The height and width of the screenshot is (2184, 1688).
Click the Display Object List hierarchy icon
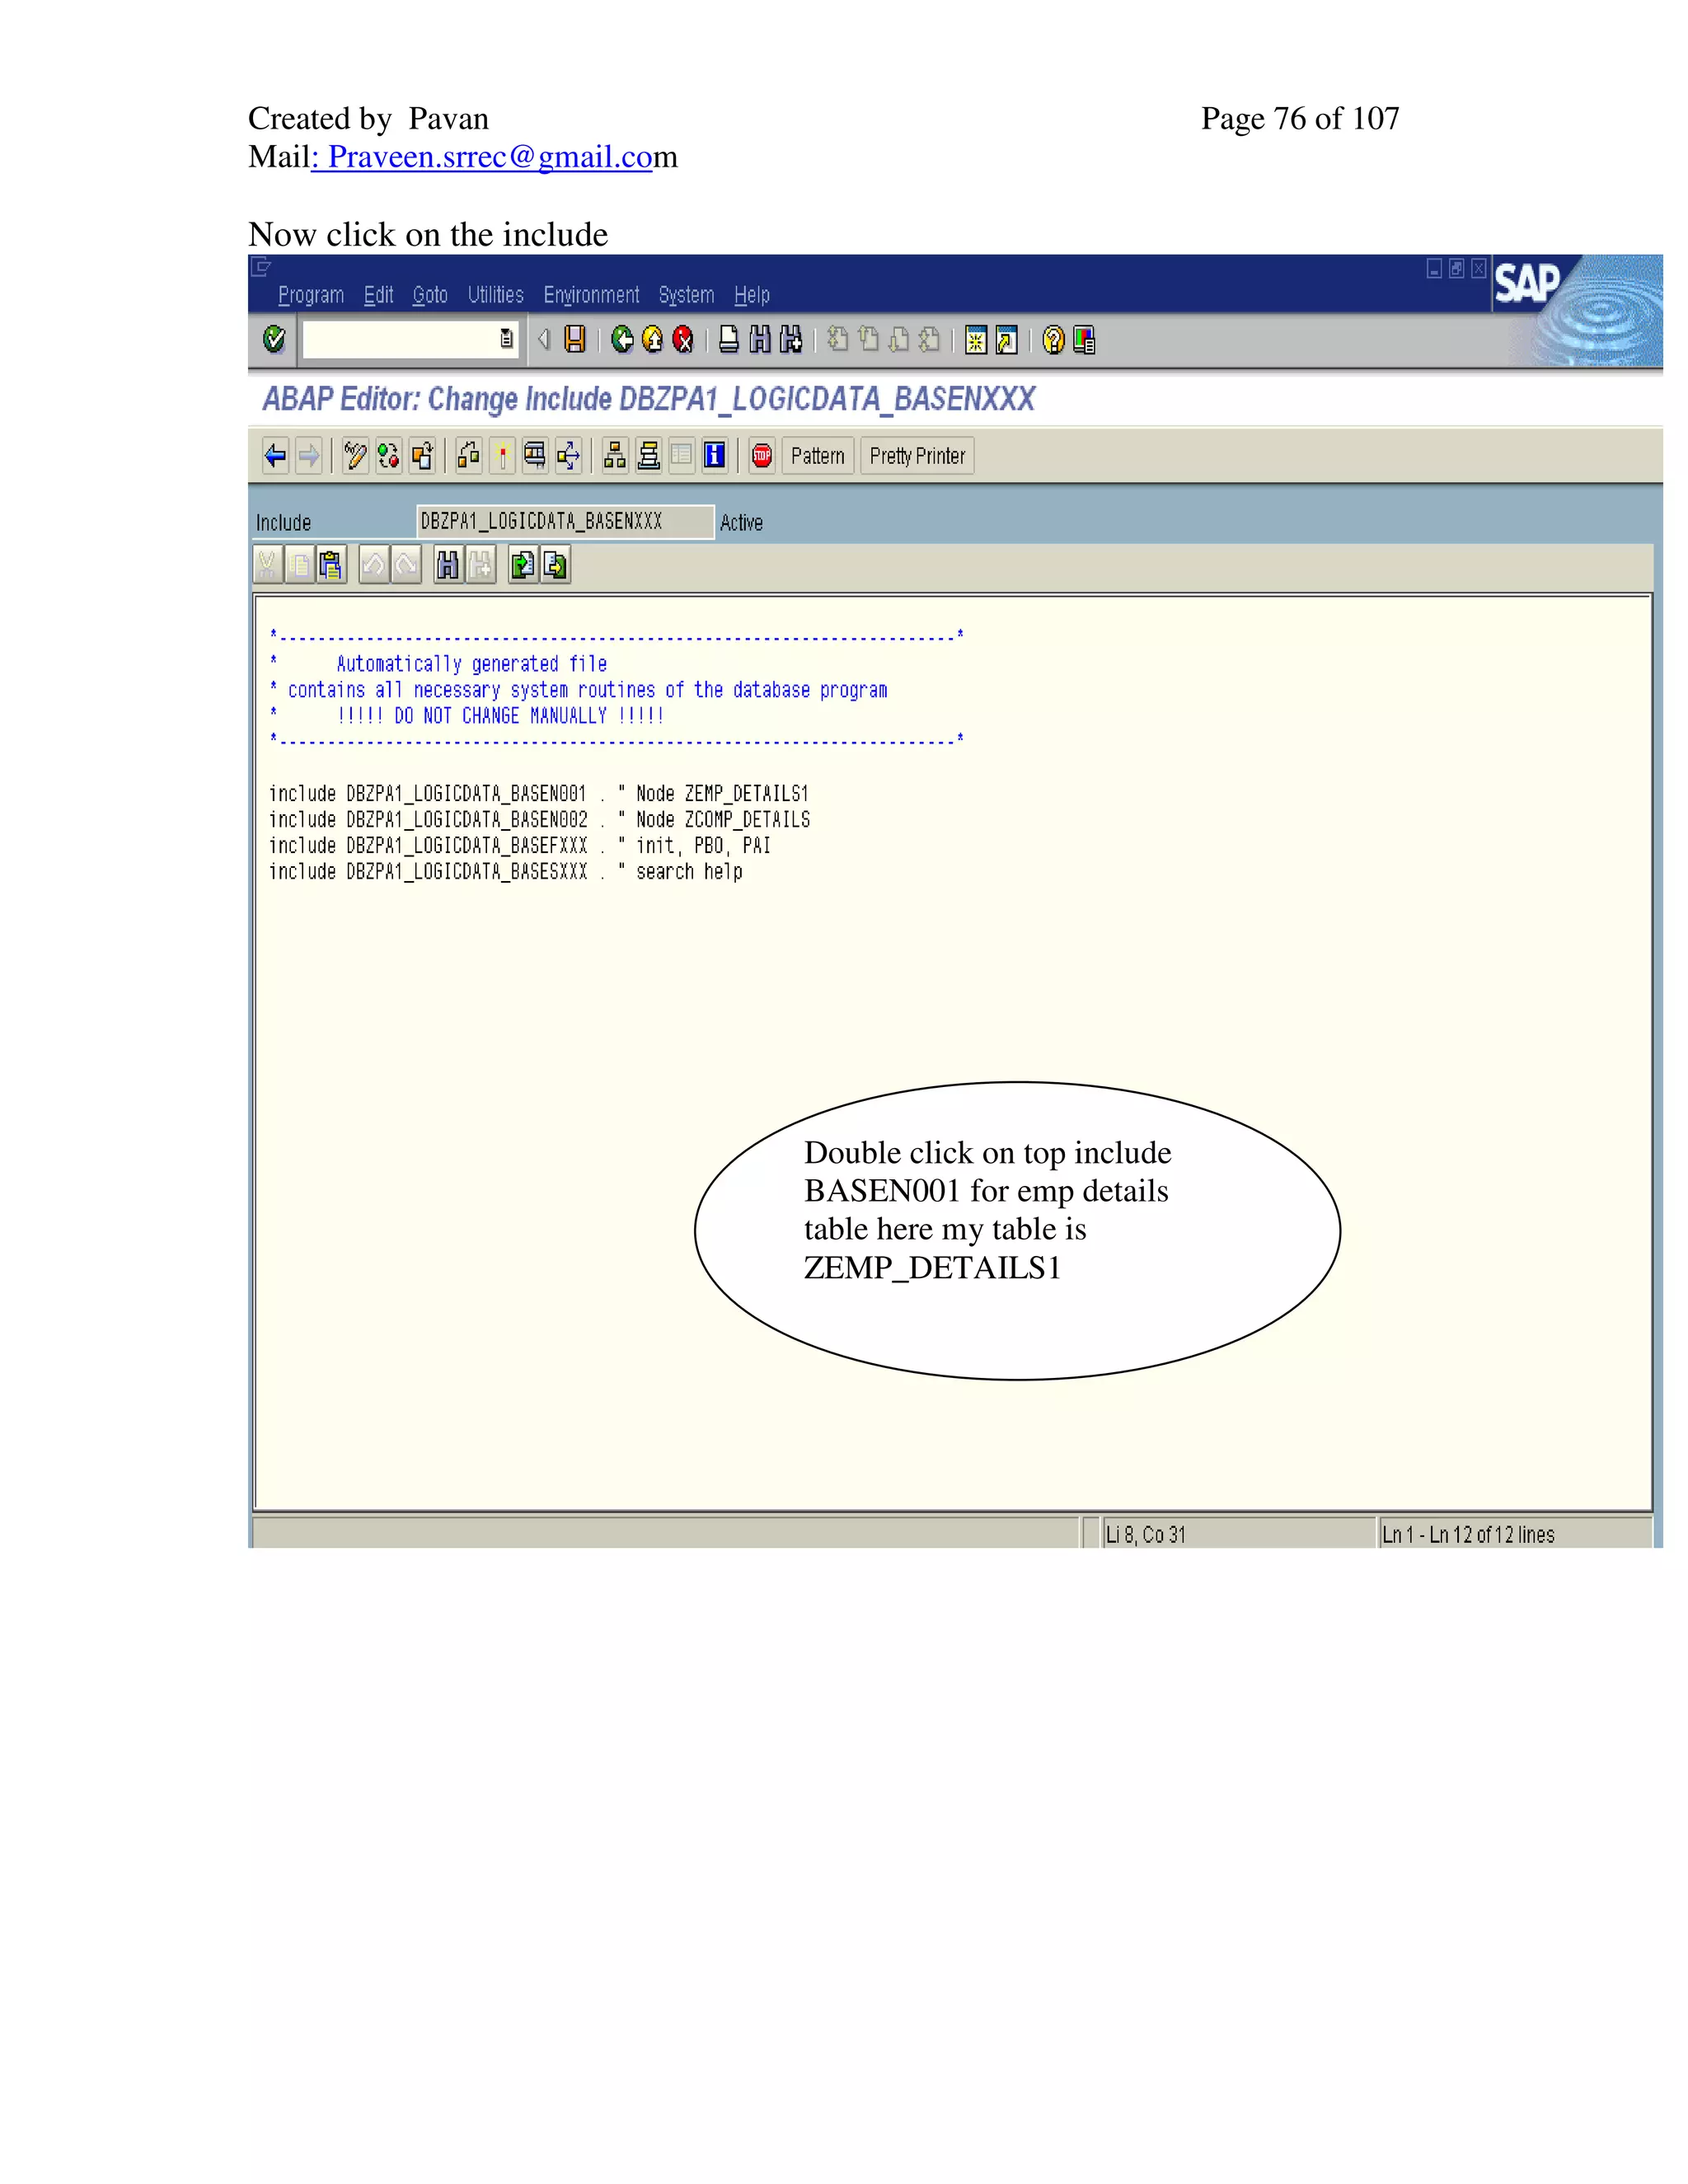tap(615, 456)
